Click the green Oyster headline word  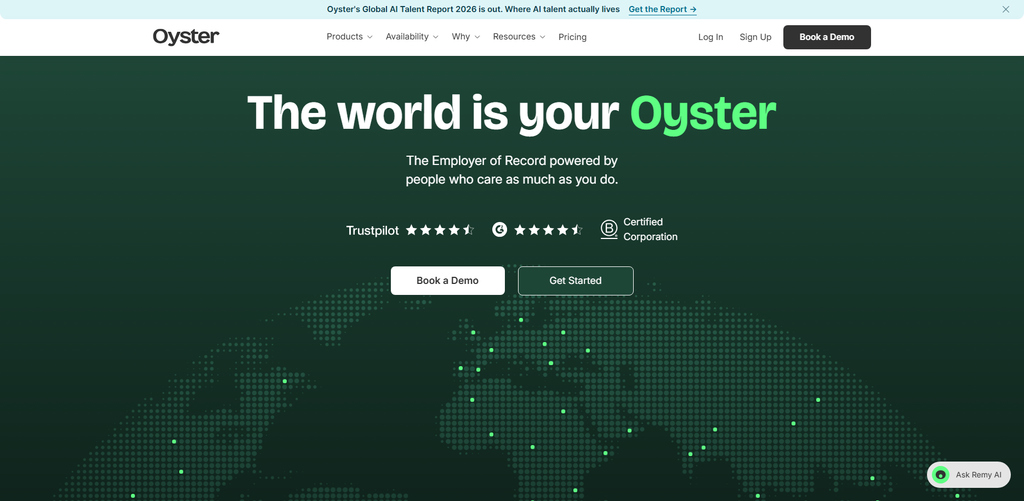pos(703,114)
